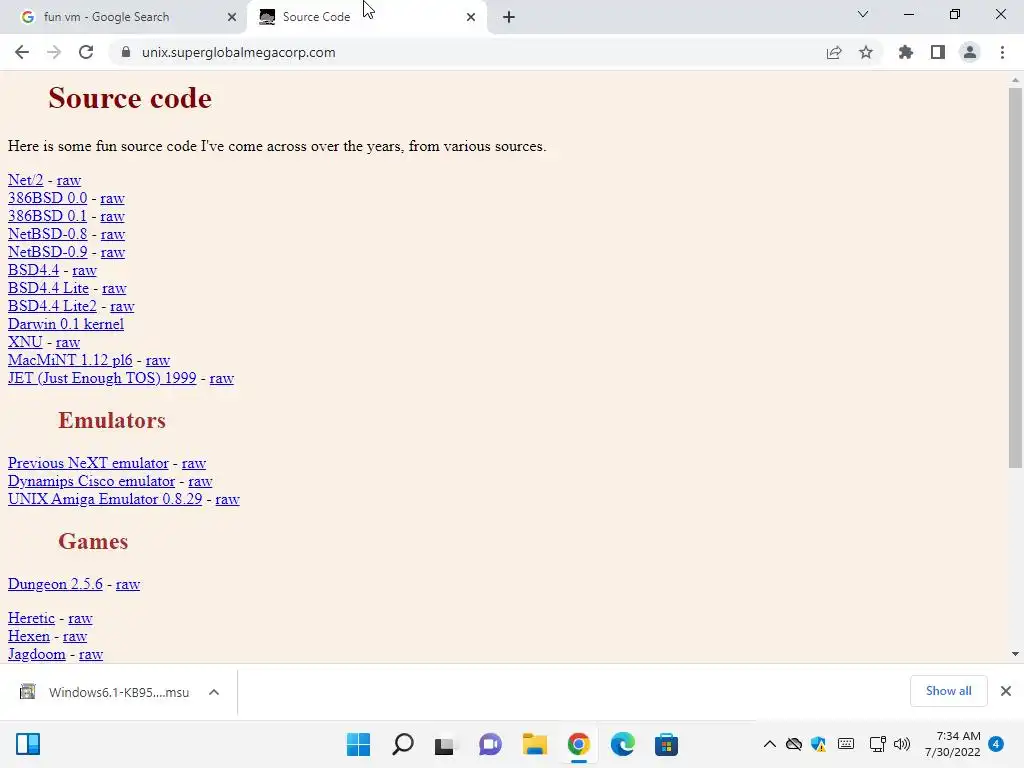
Task: Open Microsoft Store from taskbar
Action: (x=667, y=744)
